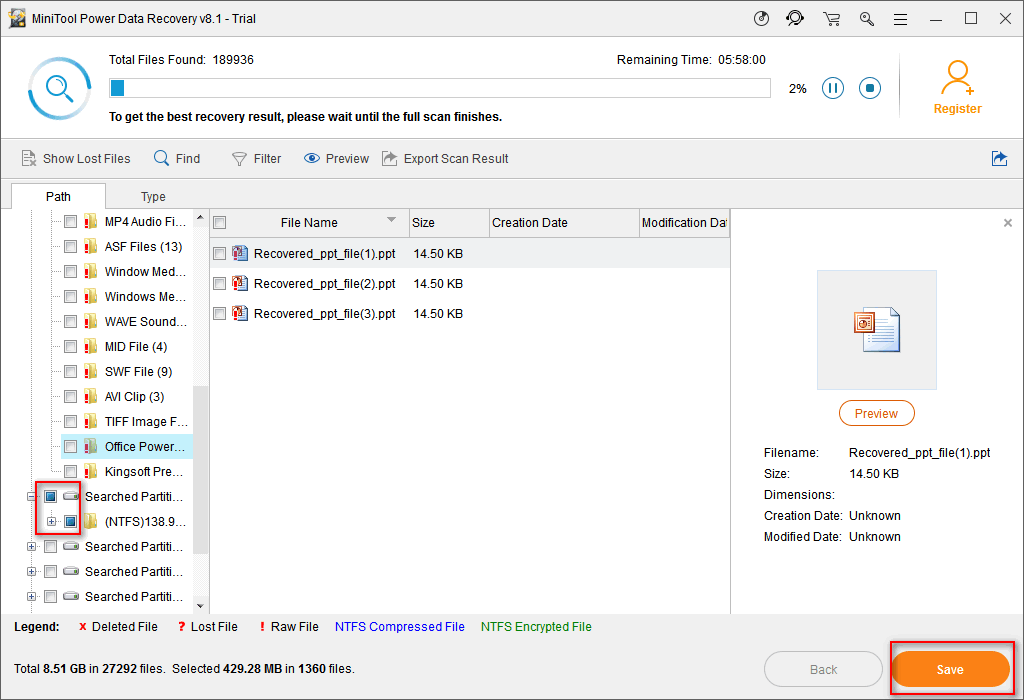The width and height of the screenshot is (1024, 700).
Task: Tick the SWF File (9) checkbox
Action: (x=71, y=372)
